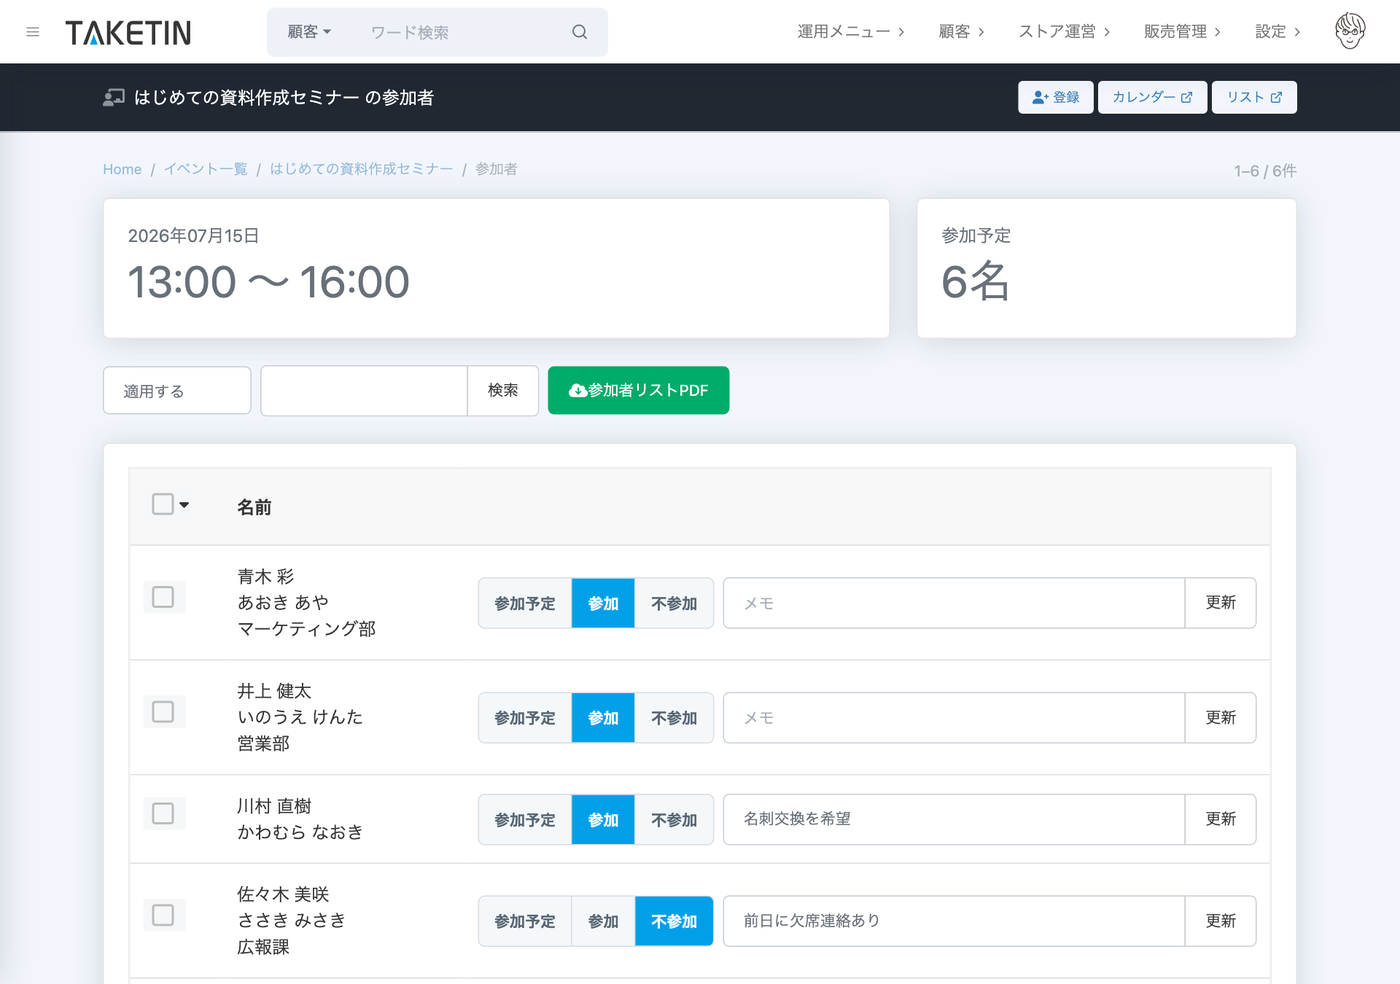This screenshot has width=1400, height=984.
Task: Set 青木 彩 to 参加
Action: (x=603, y=603)
